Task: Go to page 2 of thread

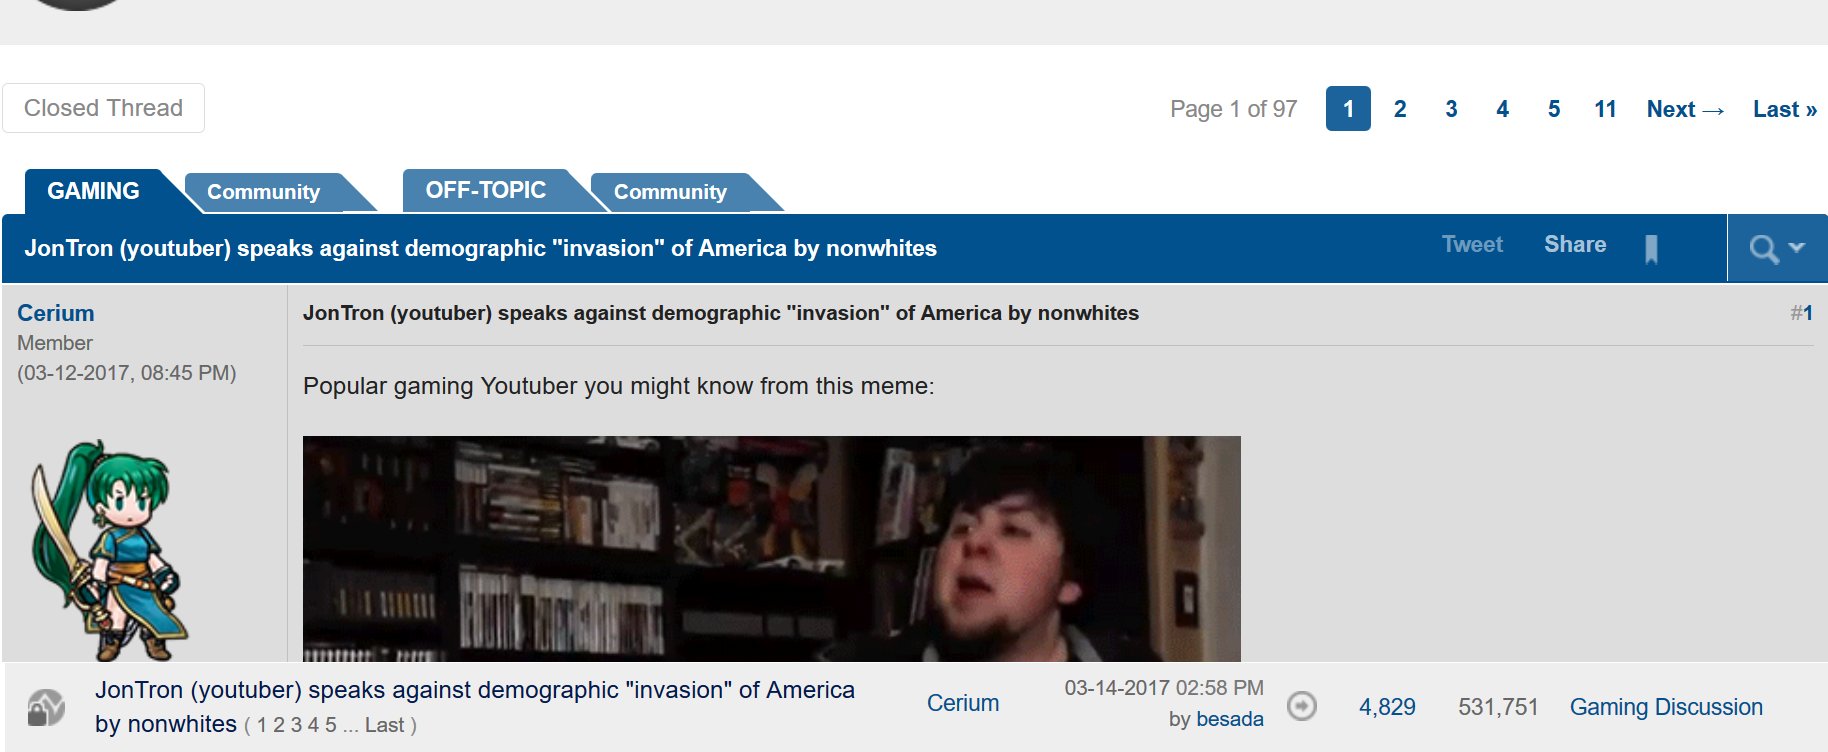Action: [1400, 109]
